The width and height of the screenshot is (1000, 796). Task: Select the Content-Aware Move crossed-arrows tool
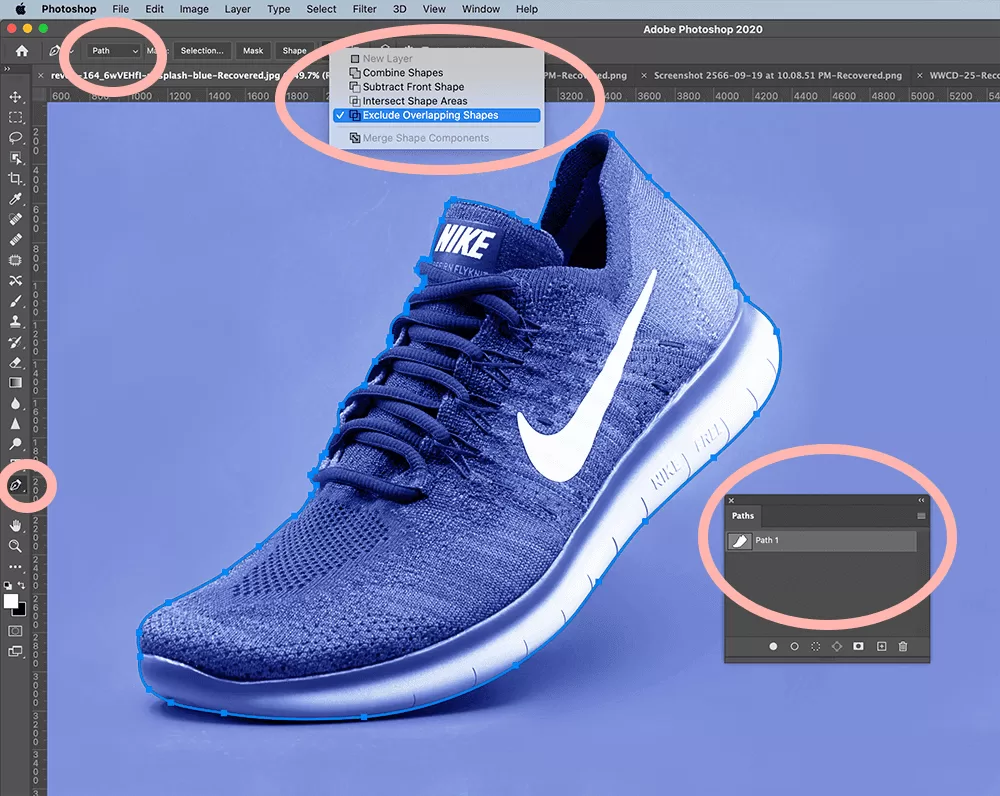pos(15,281)
